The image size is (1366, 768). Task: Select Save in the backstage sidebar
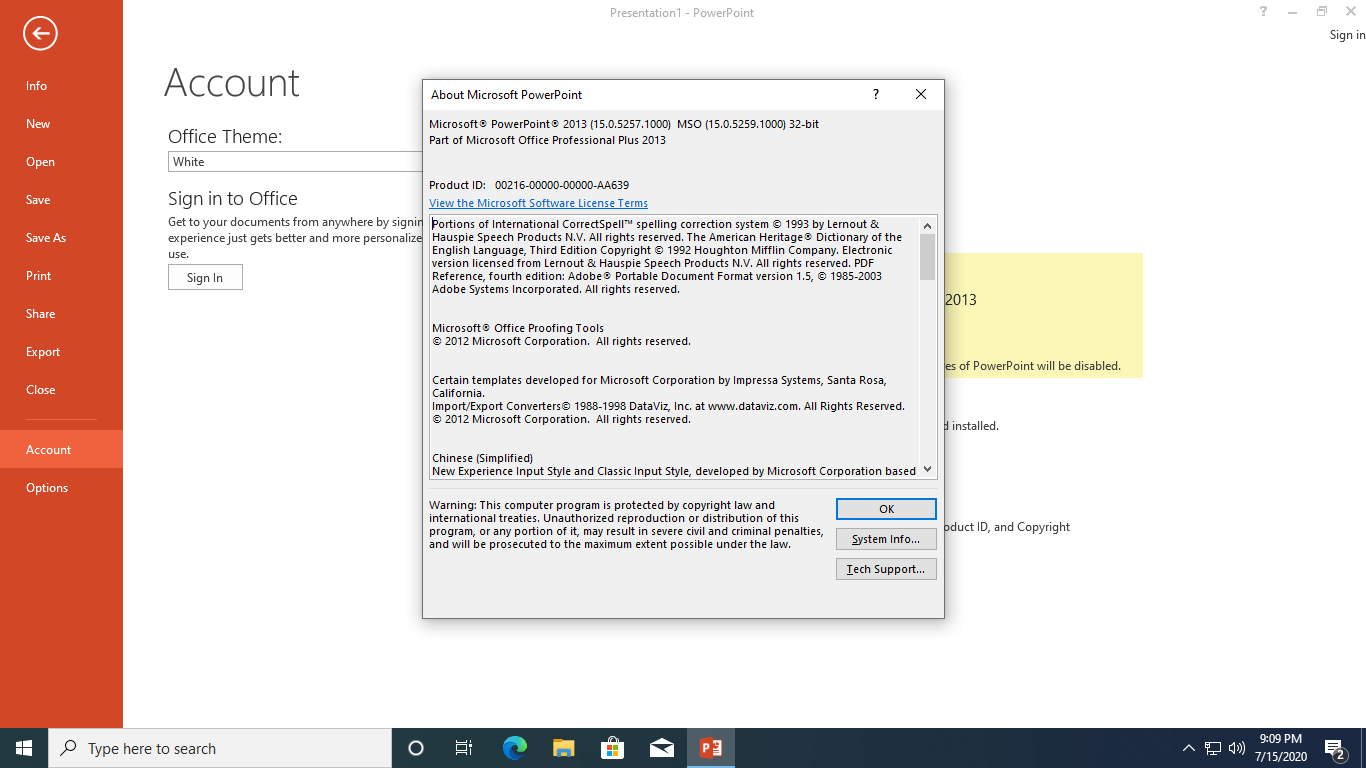coord(61,200)
